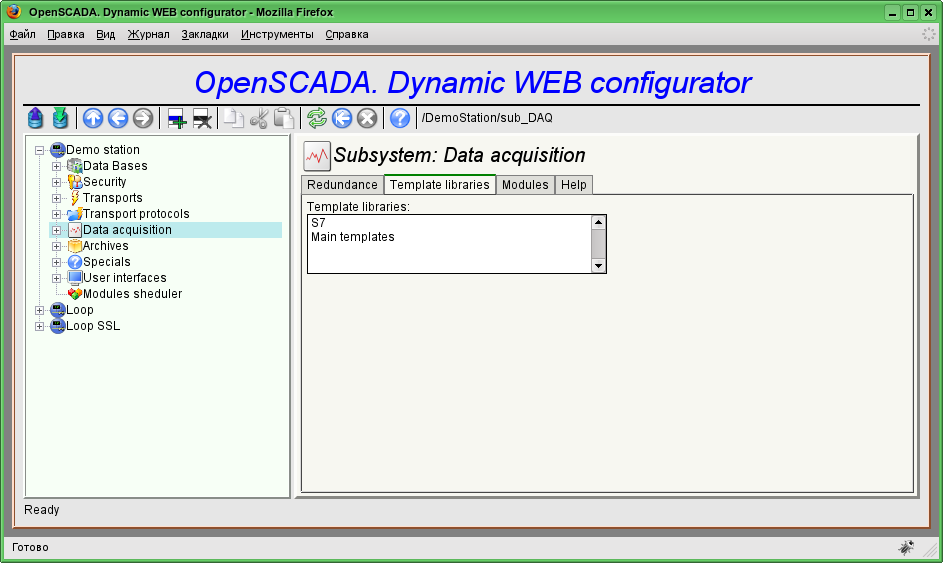This screenshot has width=943, height=563.
Task: Refresh the page with the green arrows icon
Action: pyautogui.click(x=317, y=118)
